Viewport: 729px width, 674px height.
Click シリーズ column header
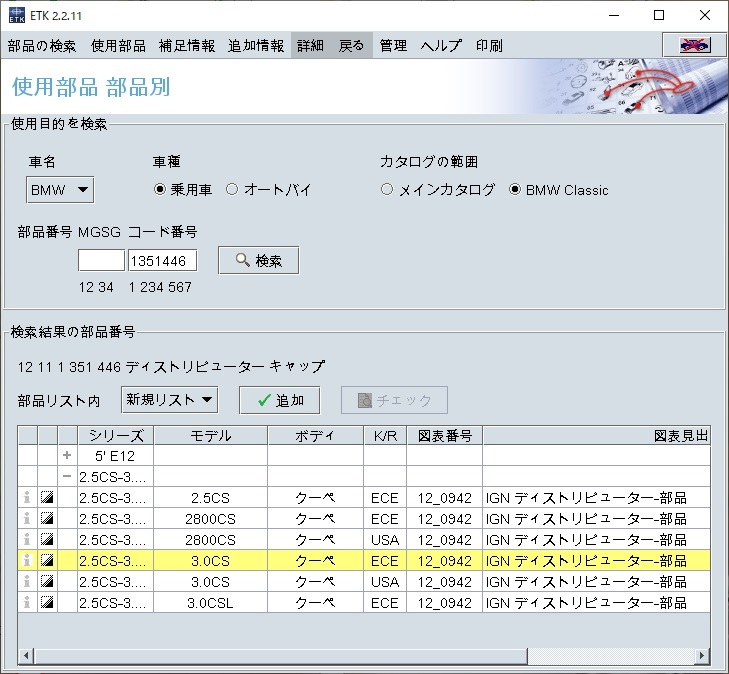click(116, 436)
